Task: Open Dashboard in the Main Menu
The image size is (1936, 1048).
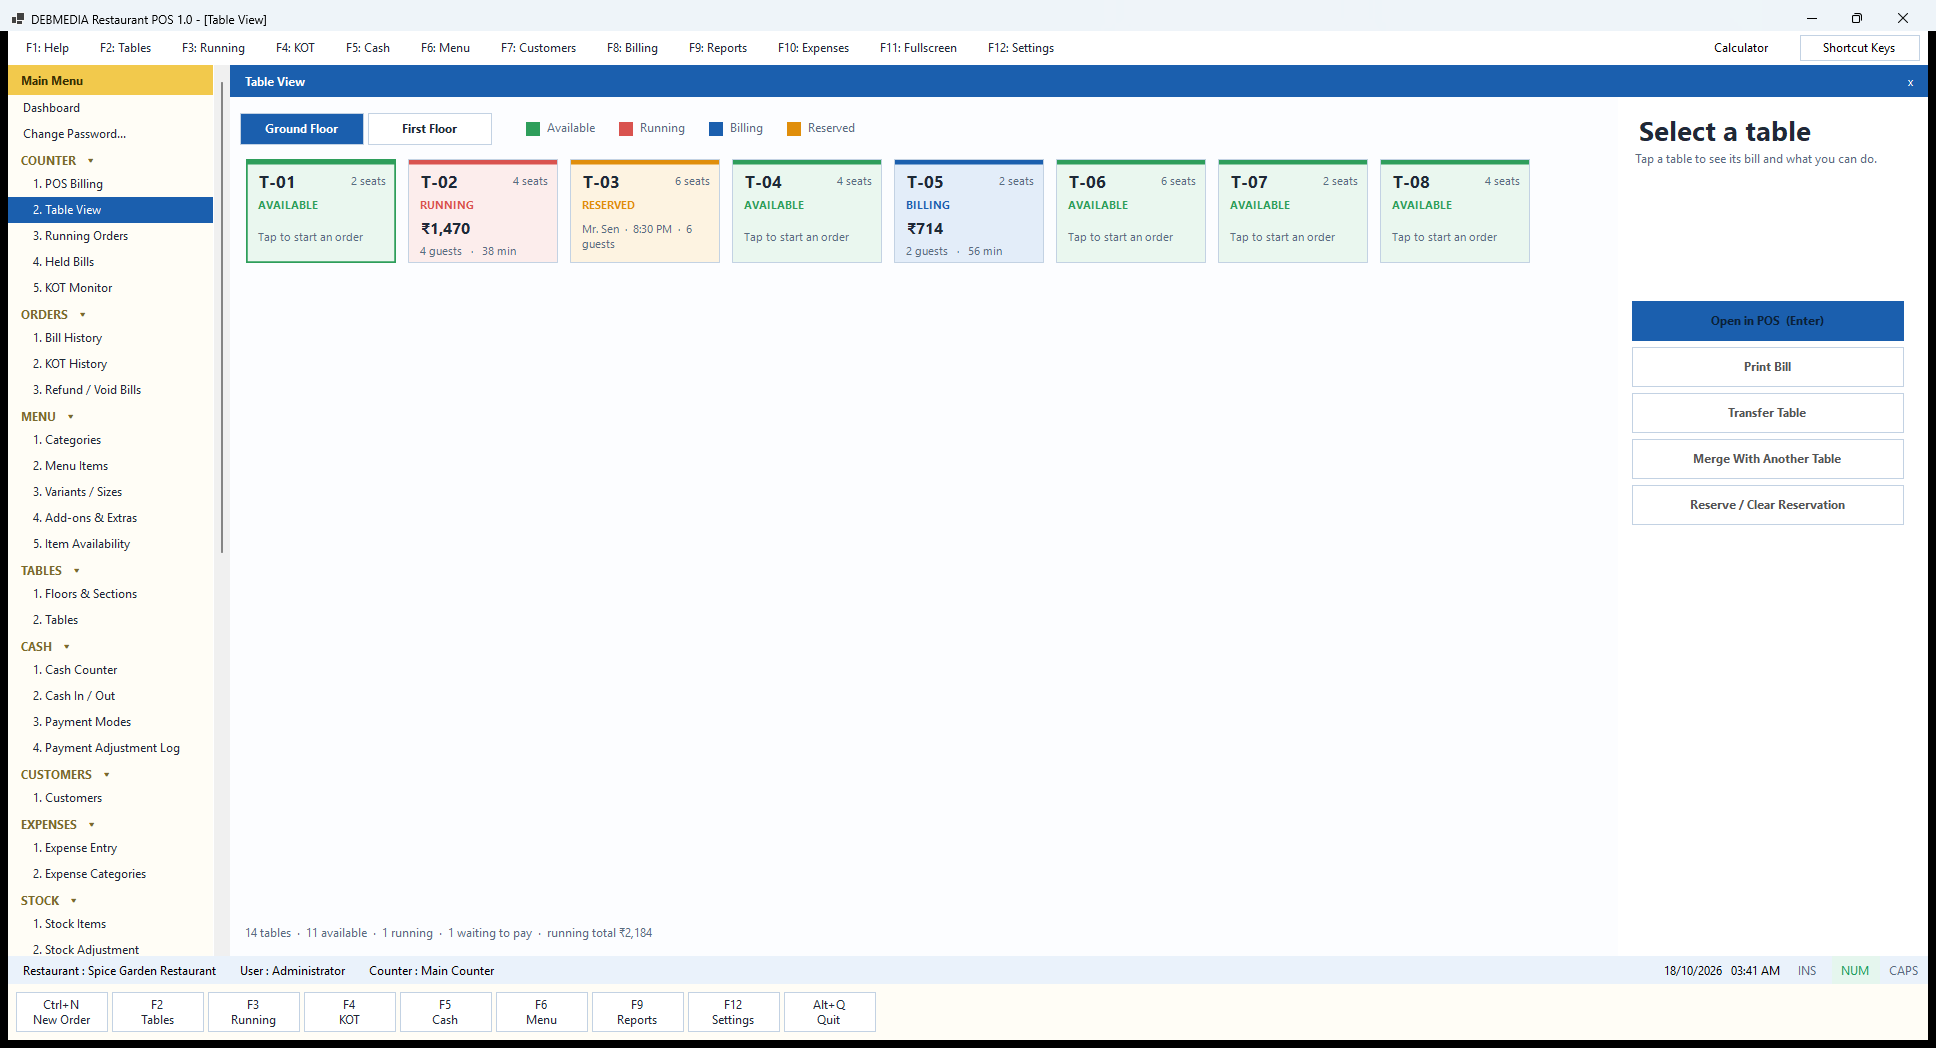Action: click(110, 108)
